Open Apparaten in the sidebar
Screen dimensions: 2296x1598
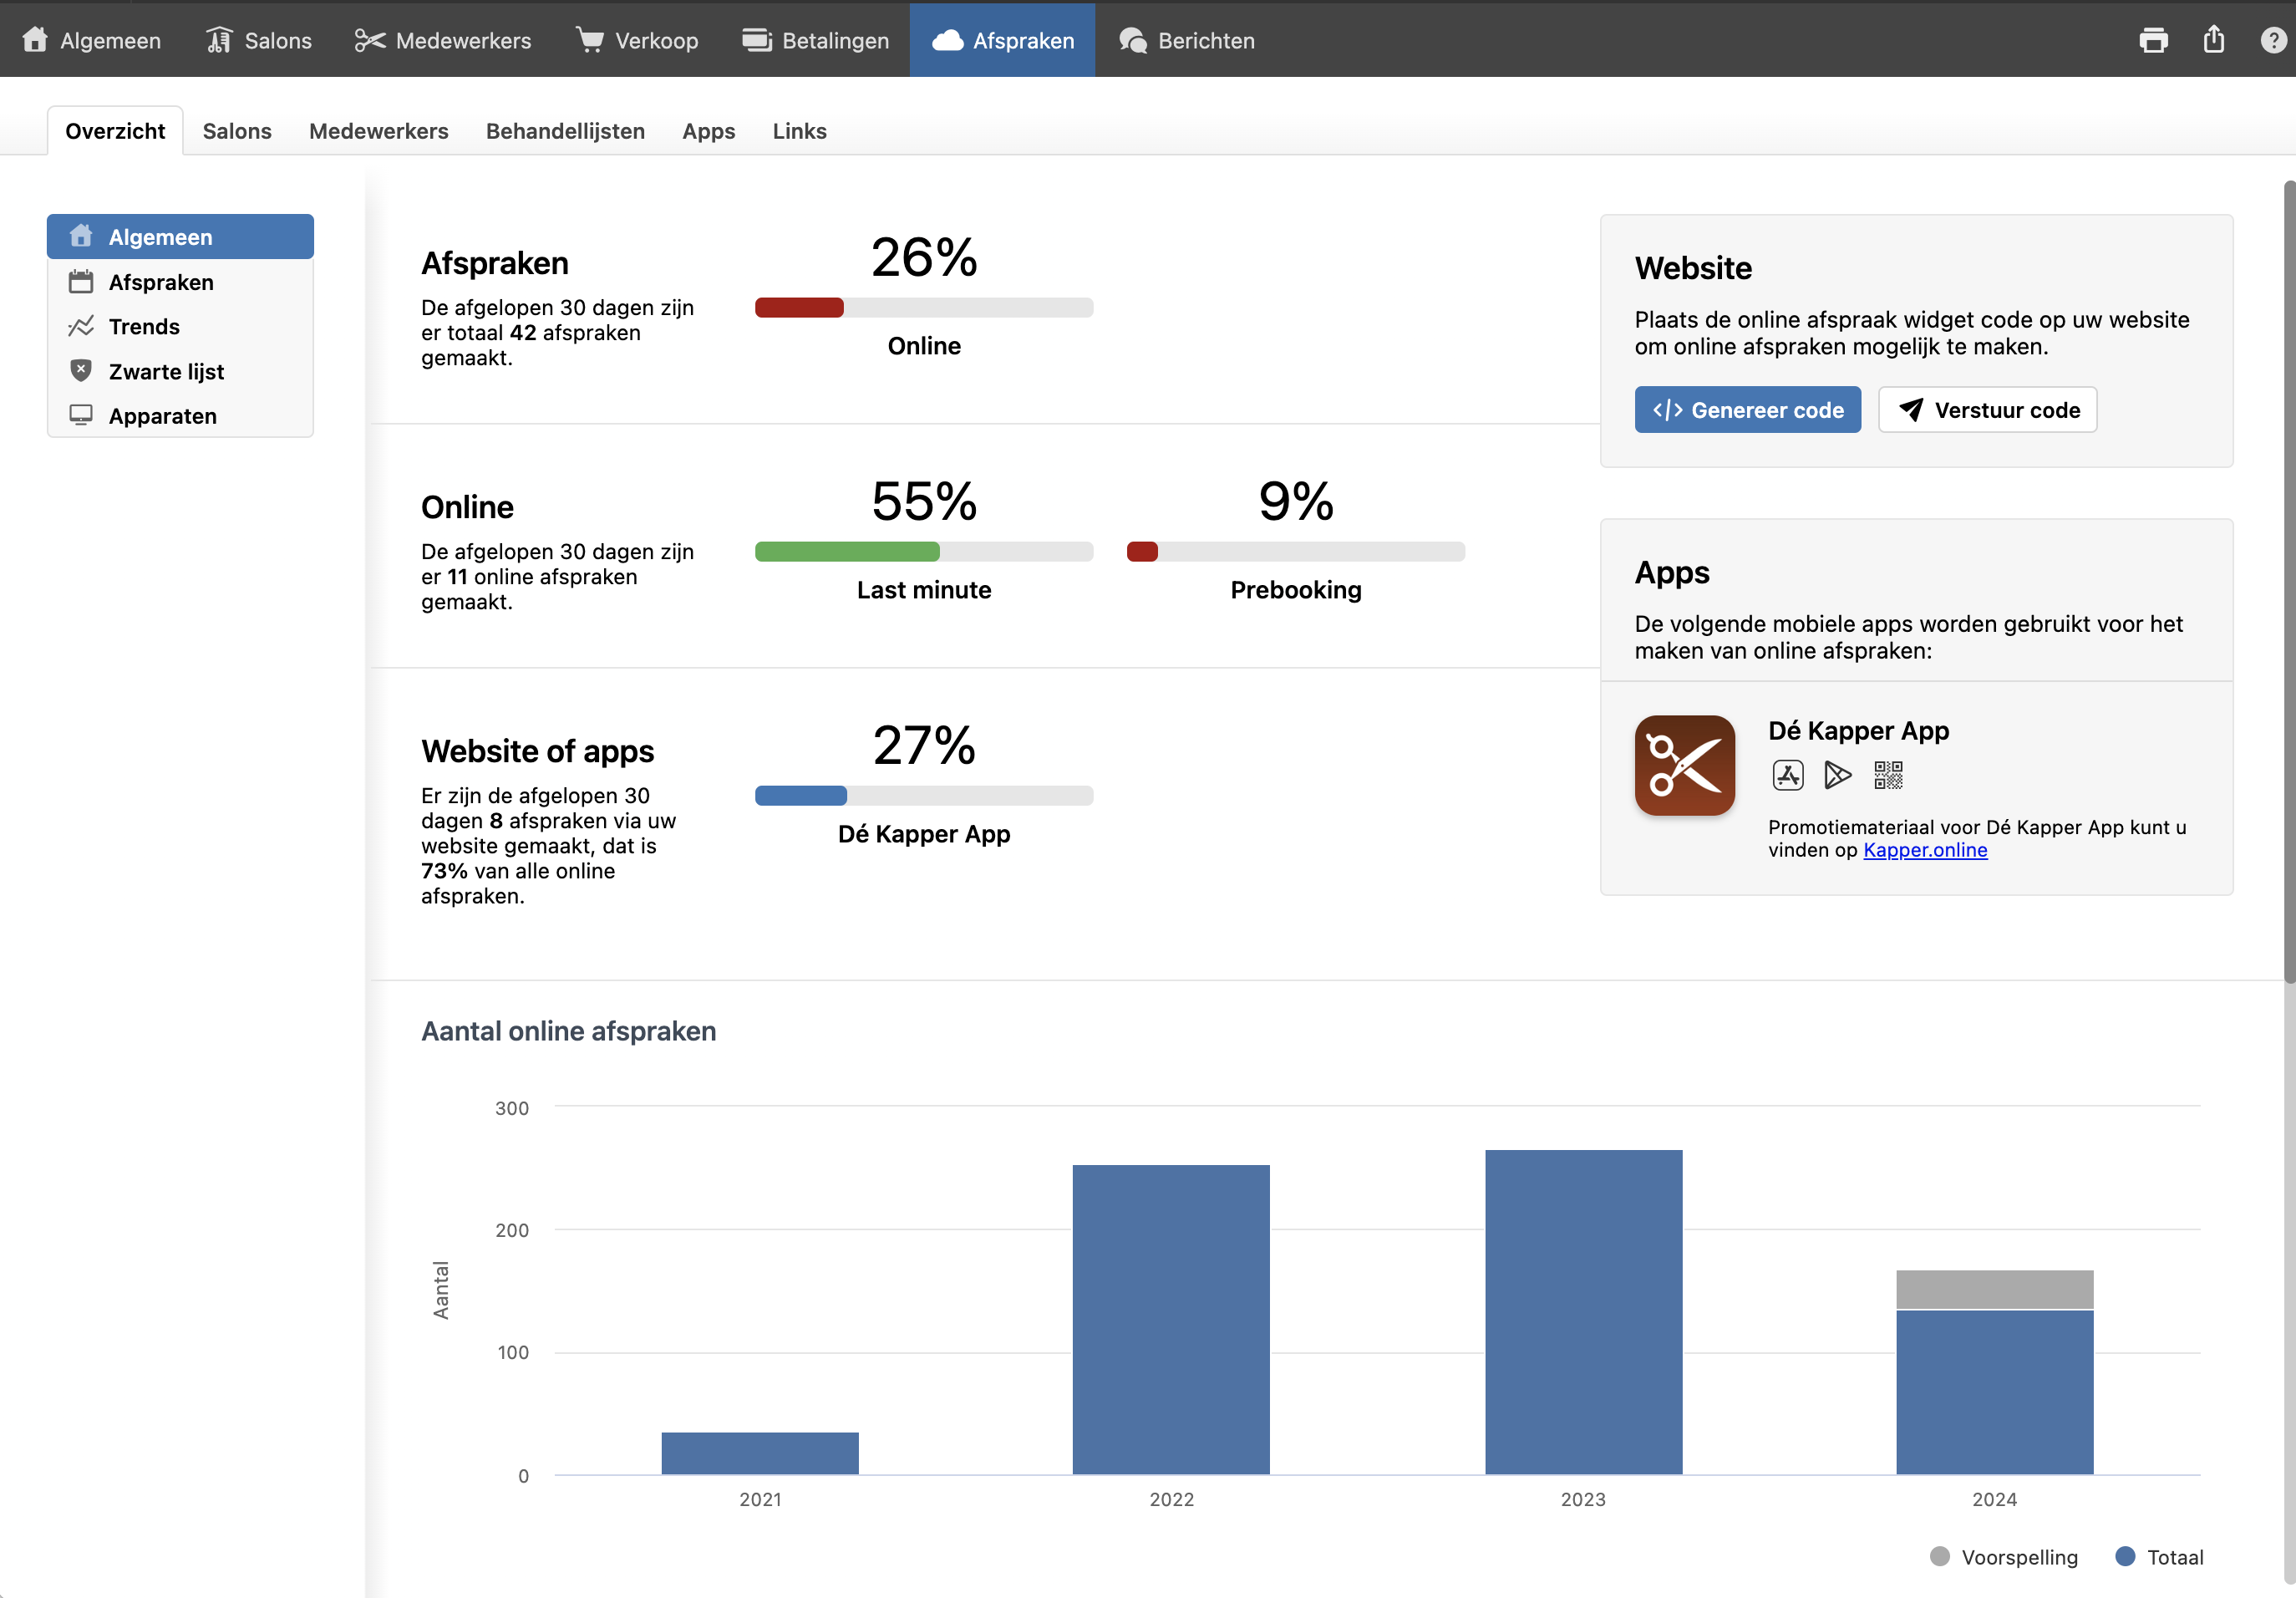(162, 416)
